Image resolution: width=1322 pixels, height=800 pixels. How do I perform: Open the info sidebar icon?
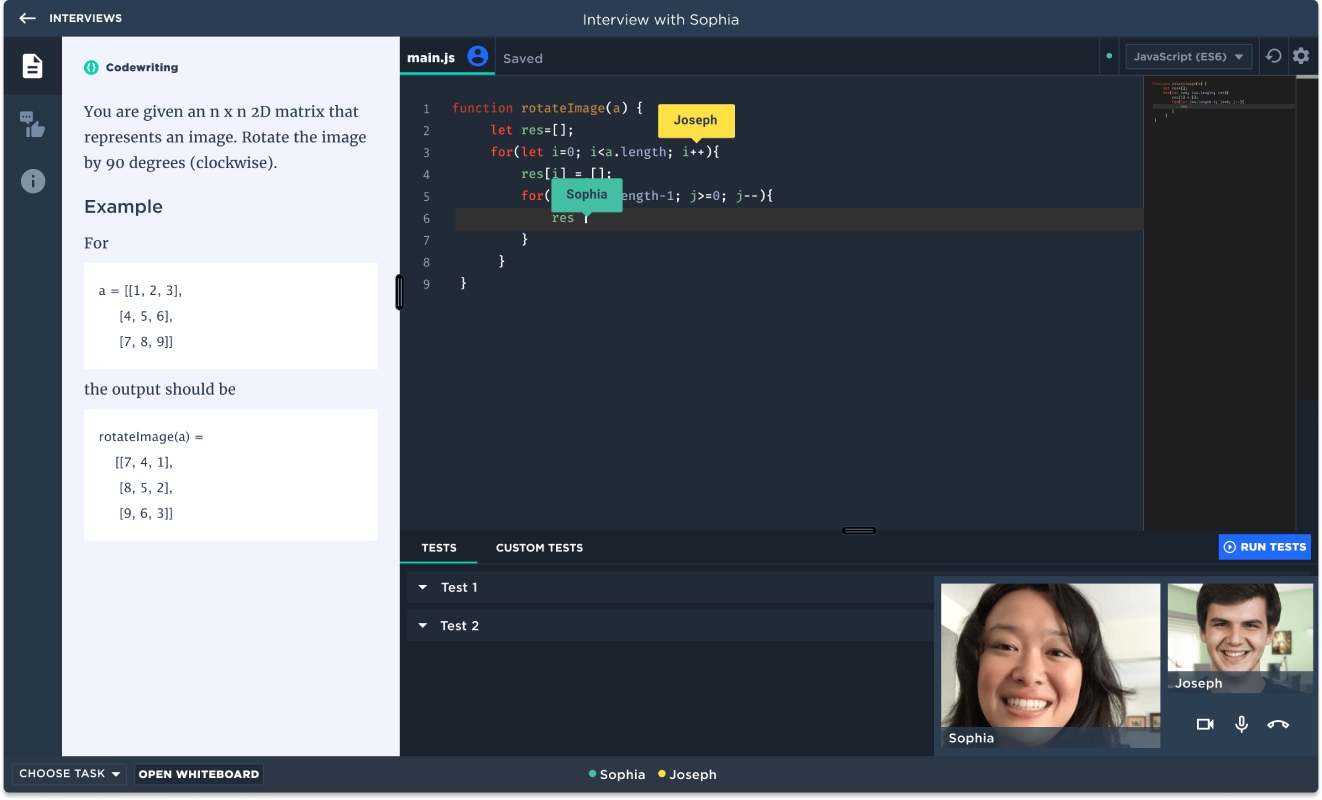tap(33, 181)
